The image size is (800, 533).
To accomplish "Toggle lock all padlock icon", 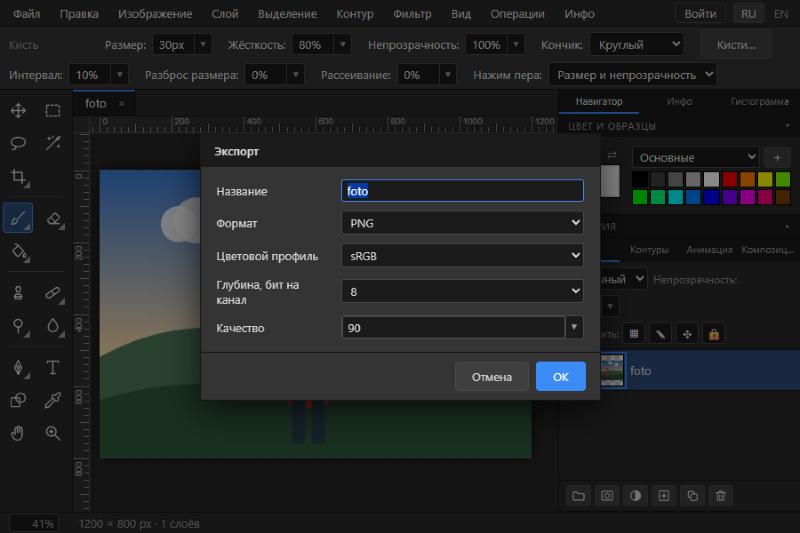I will [x=714, y=334].
